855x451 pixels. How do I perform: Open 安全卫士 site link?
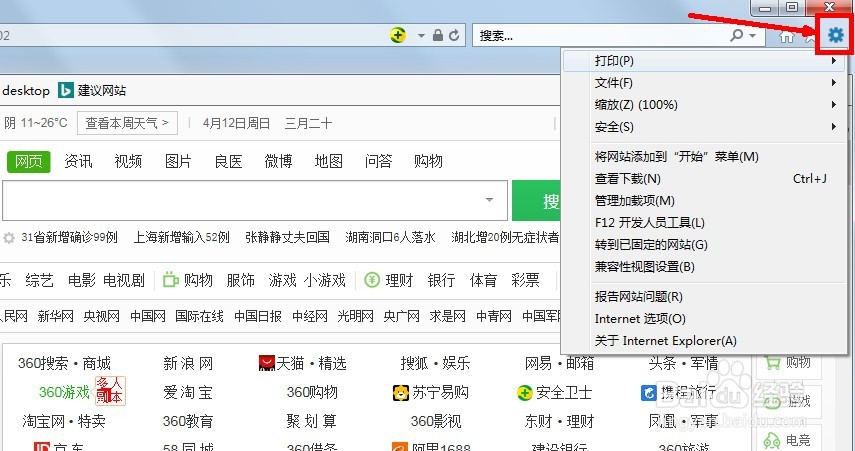click(554, 392)
